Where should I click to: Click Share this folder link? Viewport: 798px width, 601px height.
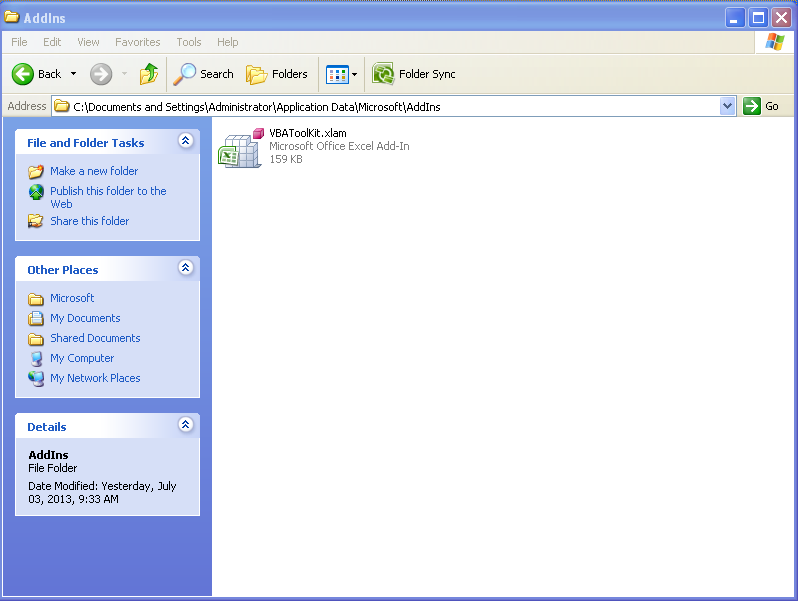[x=90, y=221]
